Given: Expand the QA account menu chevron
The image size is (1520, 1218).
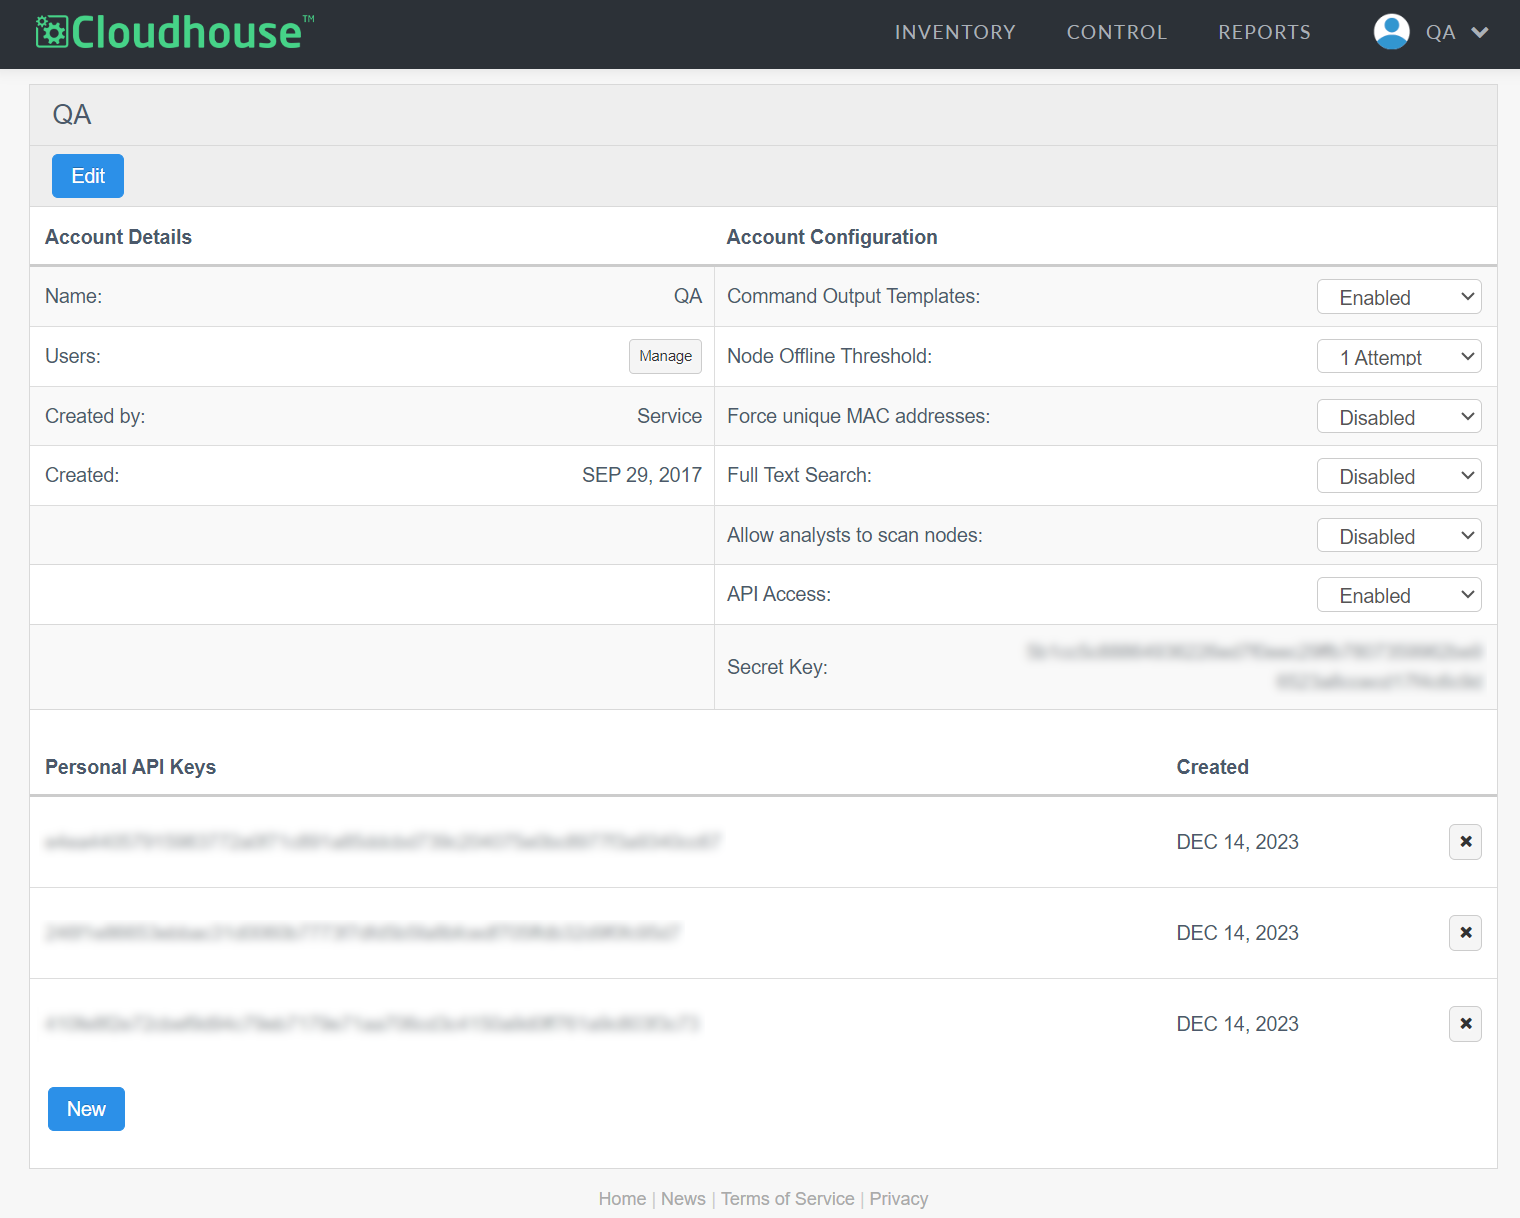Looking at the screenshot, I should [1480, 33].
